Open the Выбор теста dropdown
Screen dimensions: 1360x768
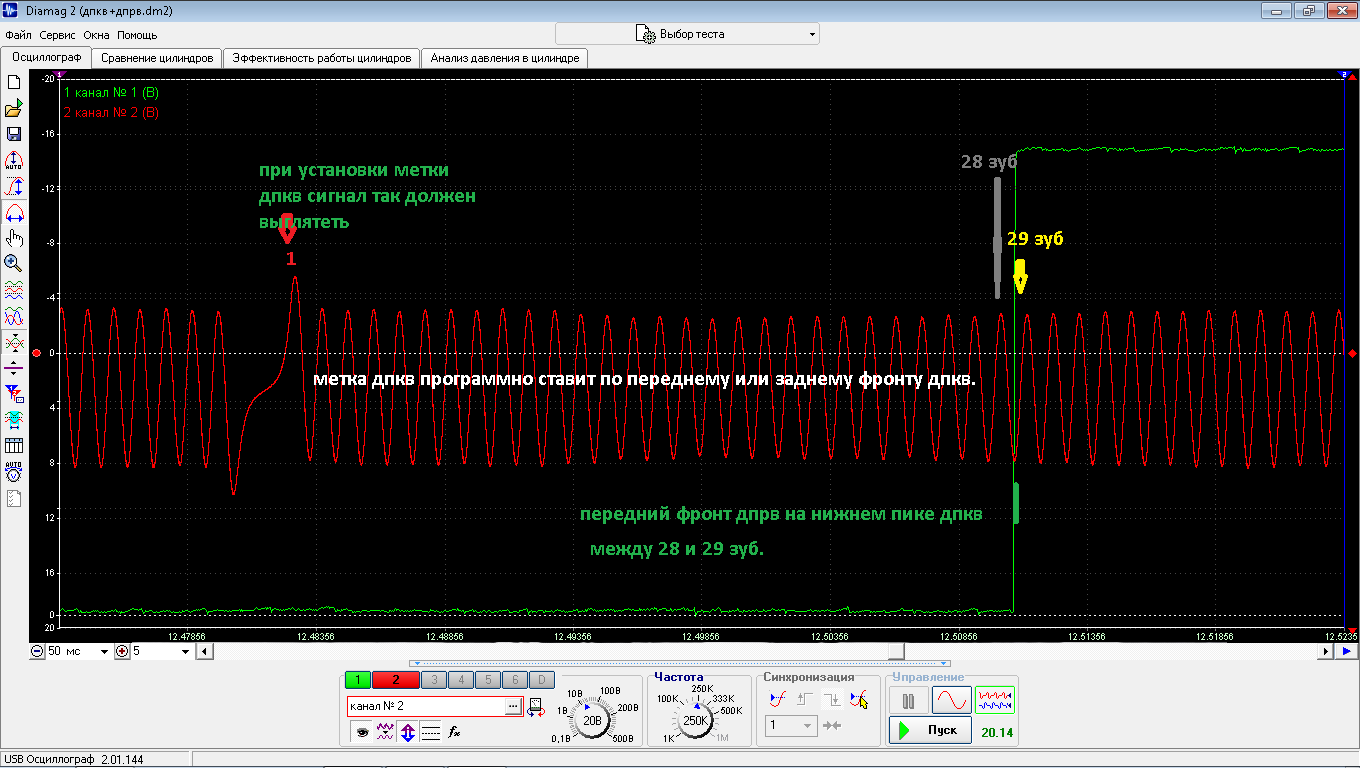tap(687, 34)
